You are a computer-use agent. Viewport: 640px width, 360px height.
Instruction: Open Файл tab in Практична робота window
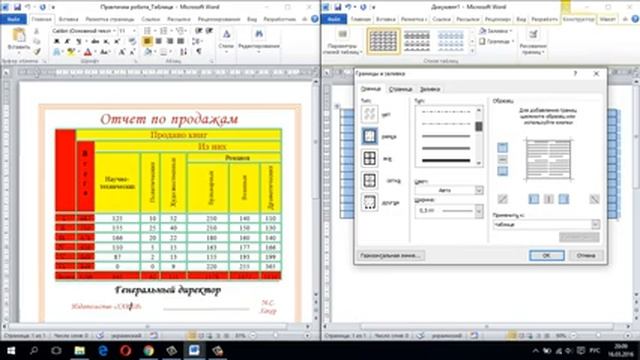pos(13,19)
